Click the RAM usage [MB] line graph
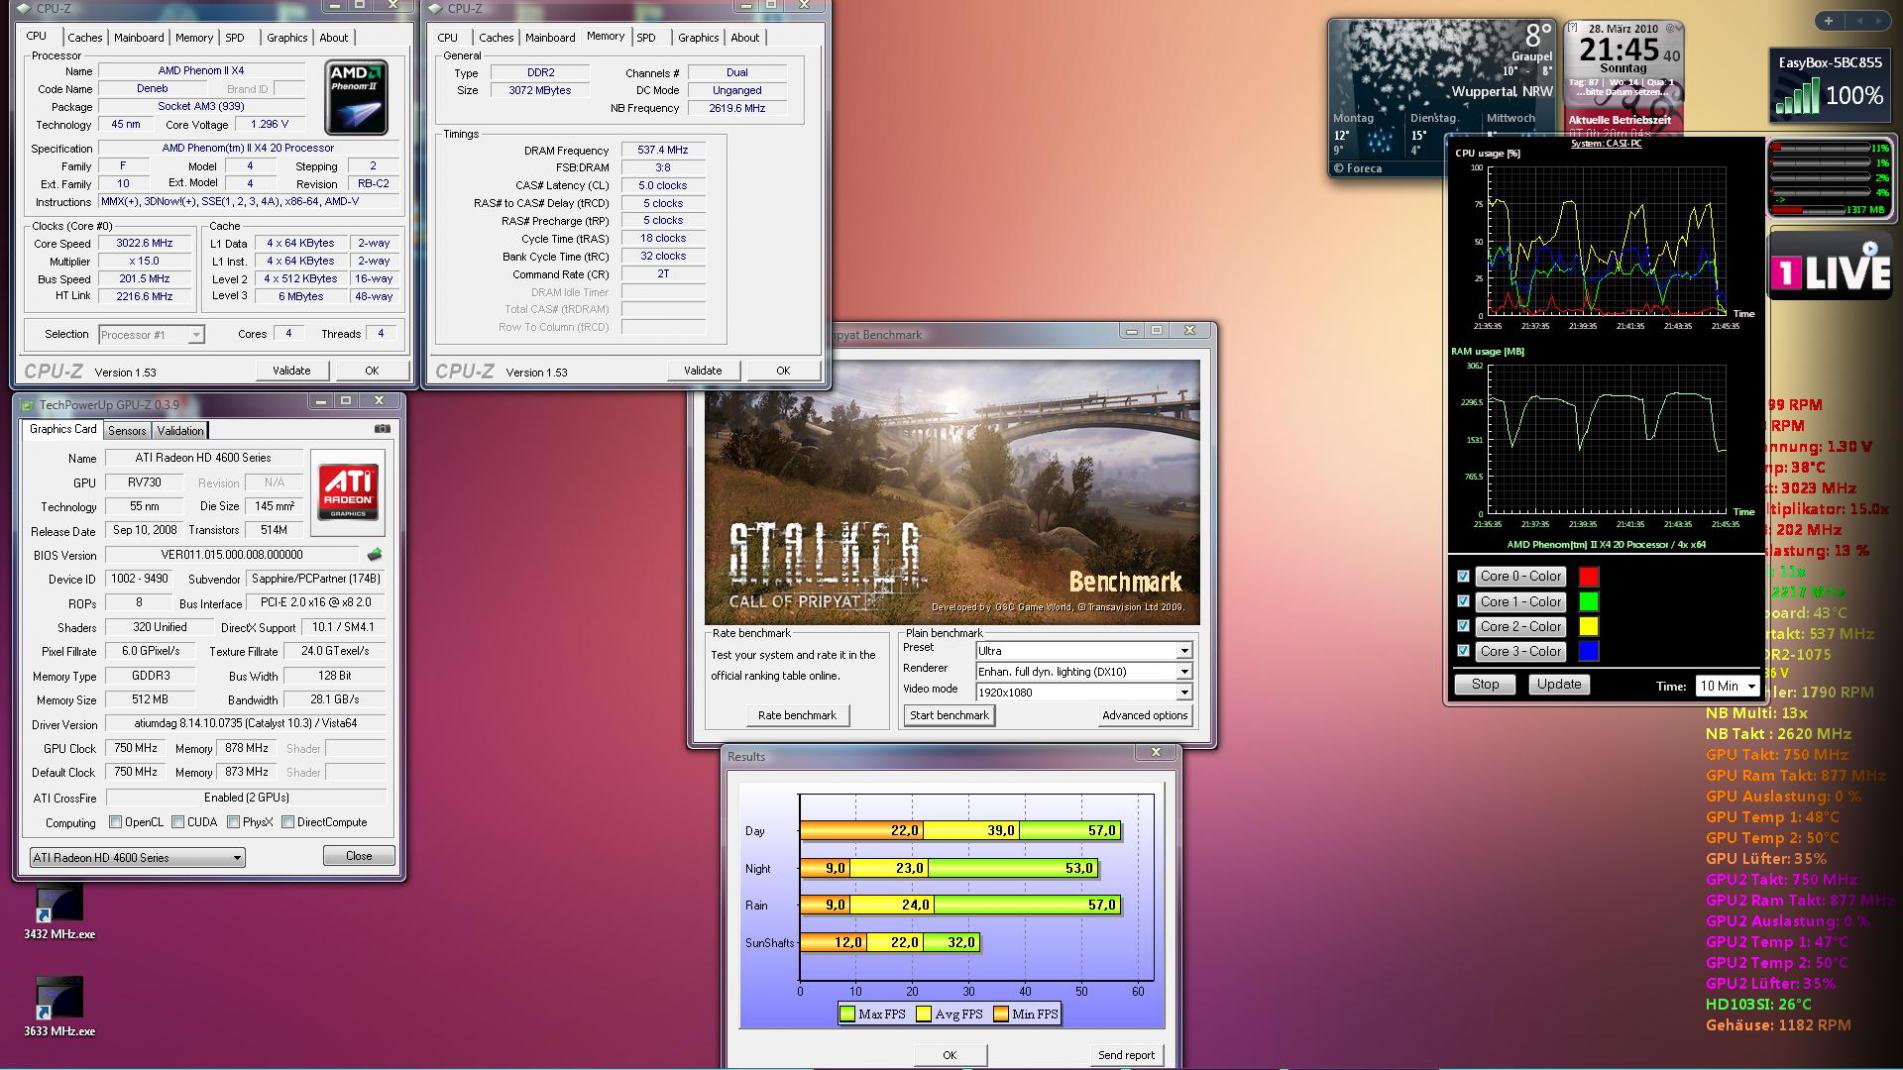 pyautogui.click(x=1607, y=439)
